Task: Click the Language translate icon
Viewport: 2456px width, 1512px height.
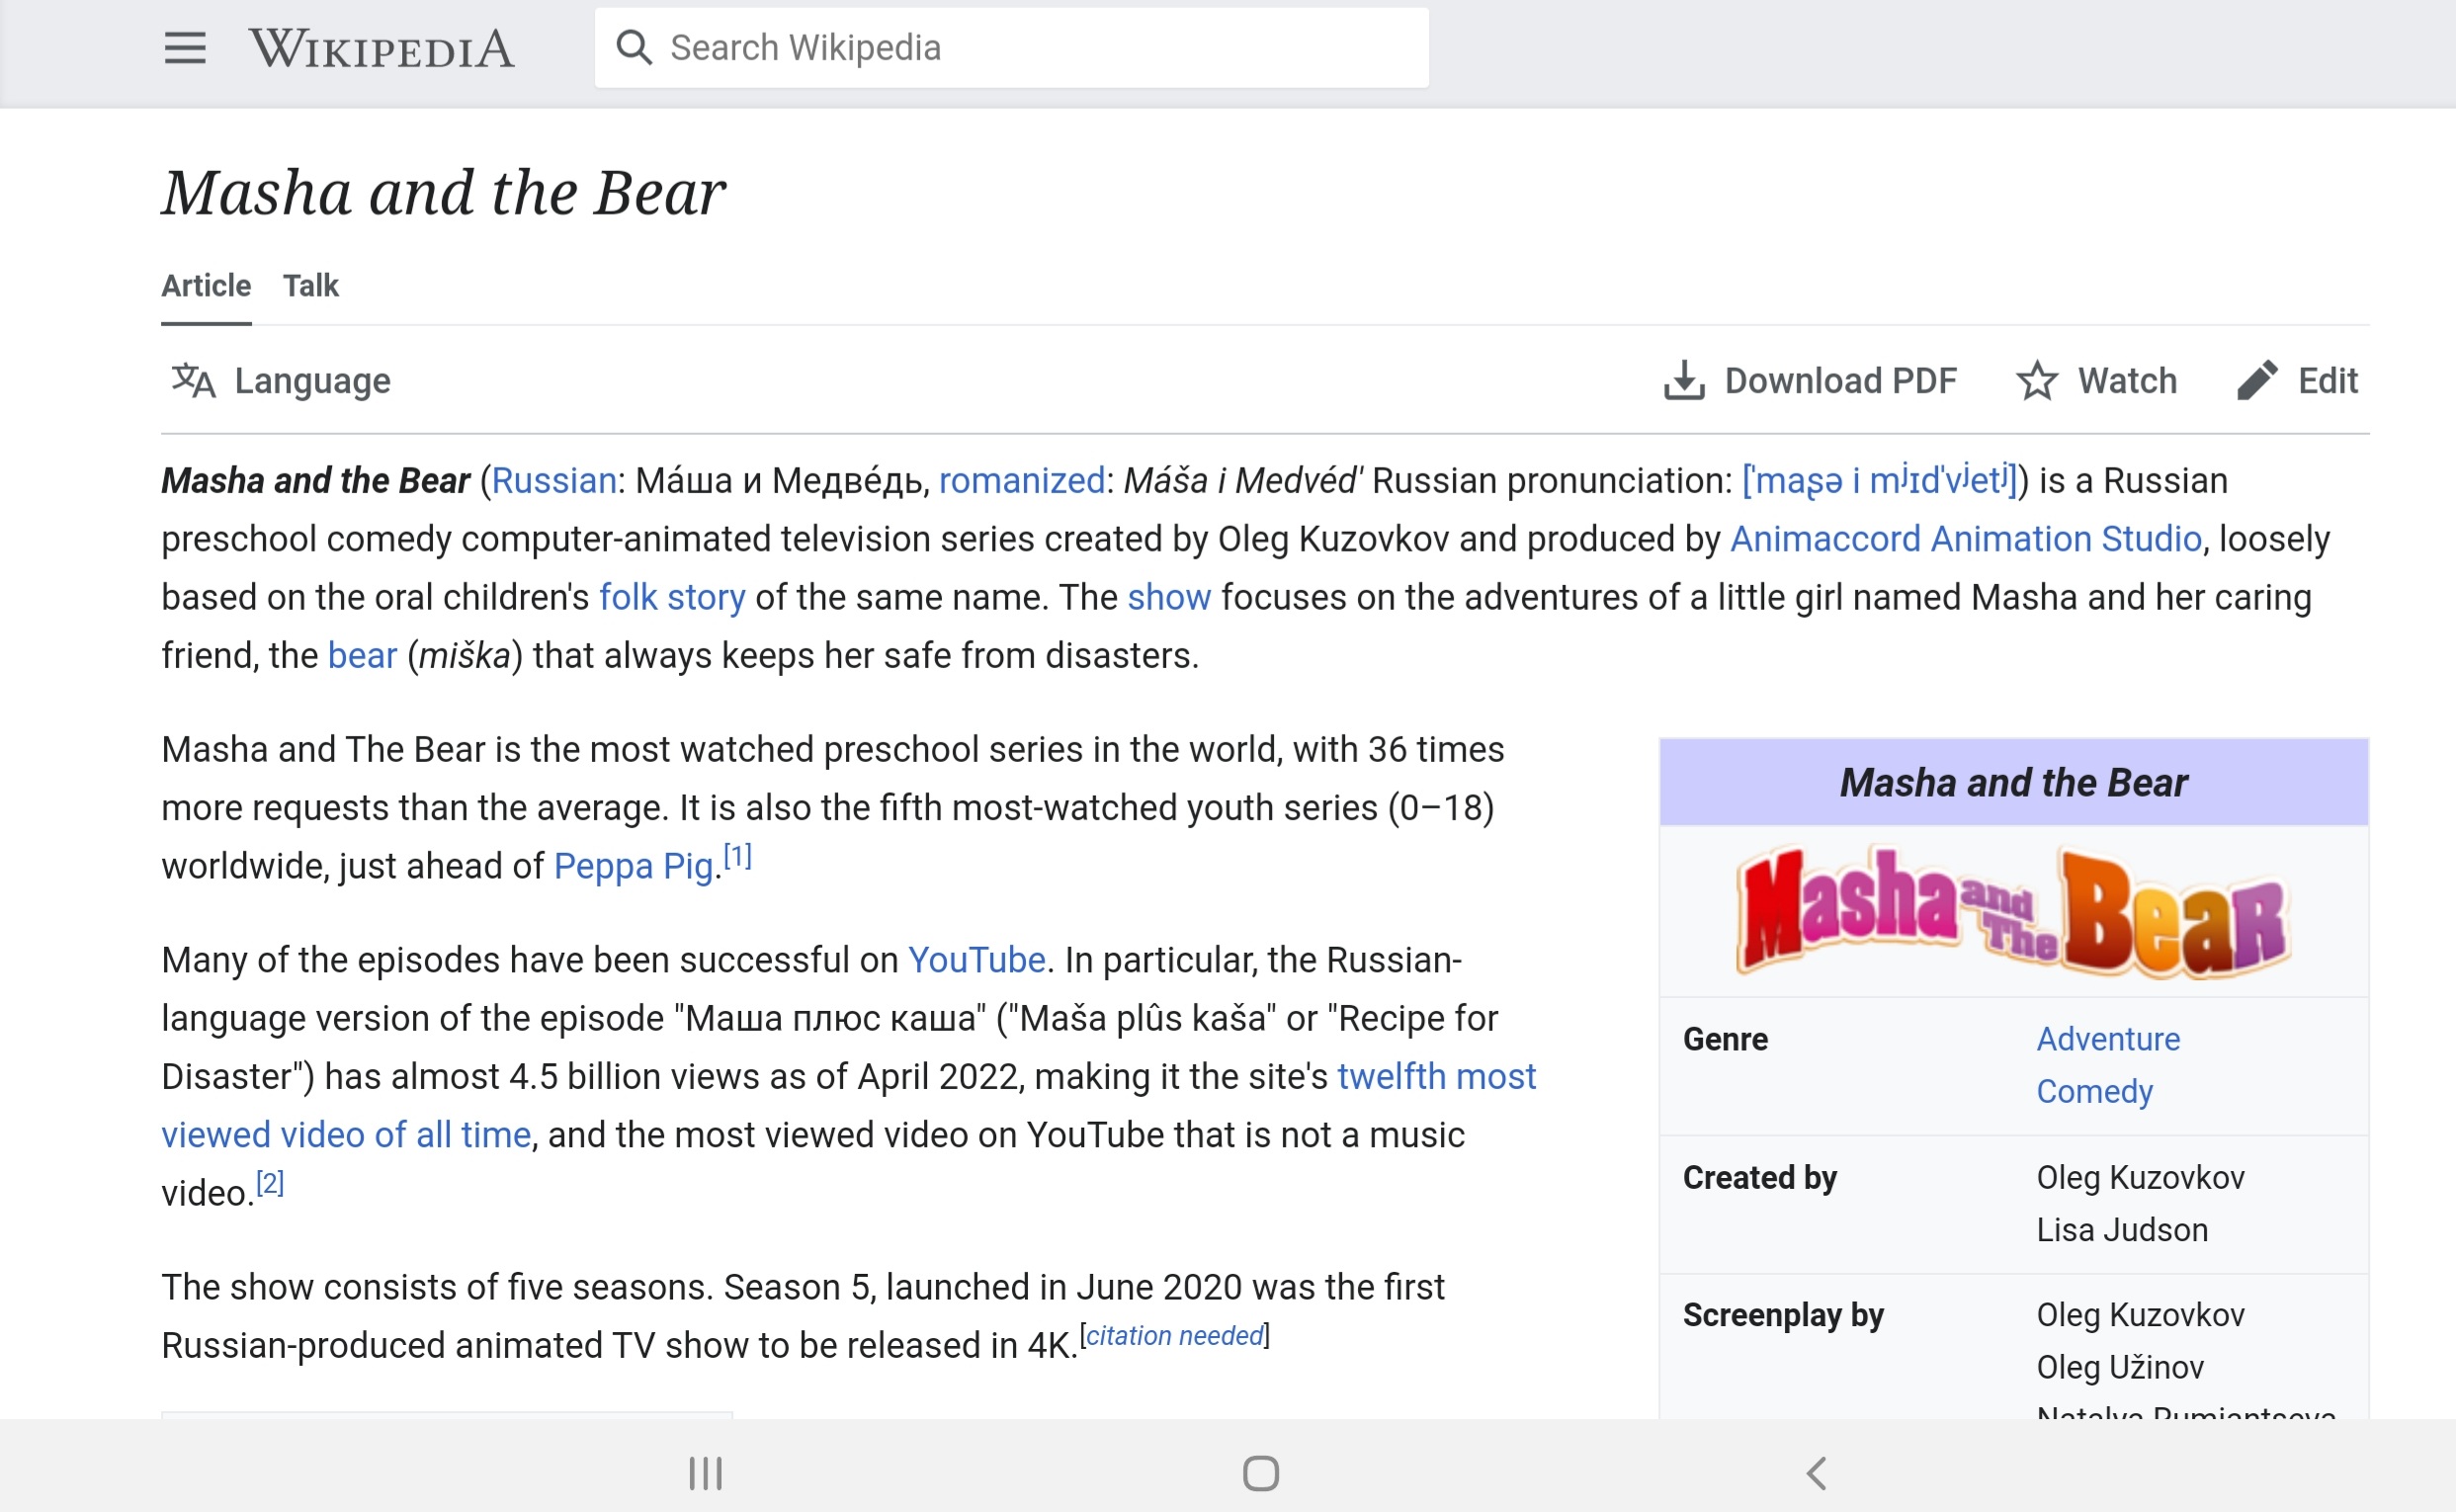Action: click(191, 382)
